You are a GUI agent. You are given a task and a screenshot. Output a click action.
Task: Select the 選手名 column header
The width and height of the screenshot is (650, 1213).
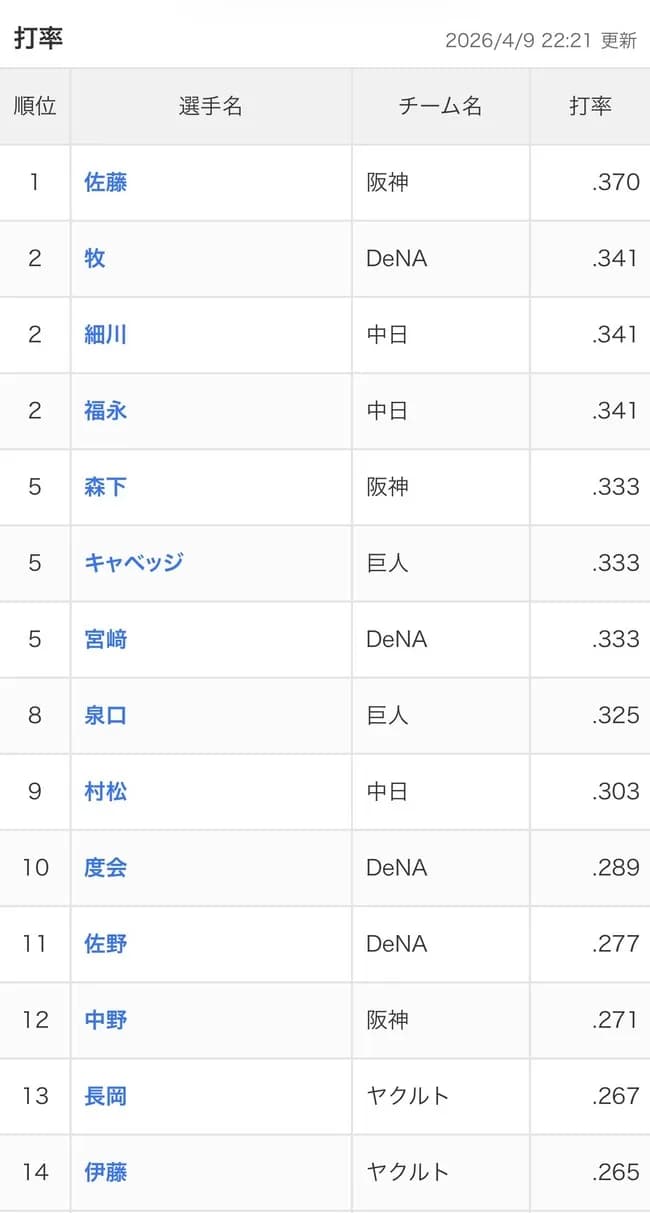pyautogui.click(x=210, y=106)
